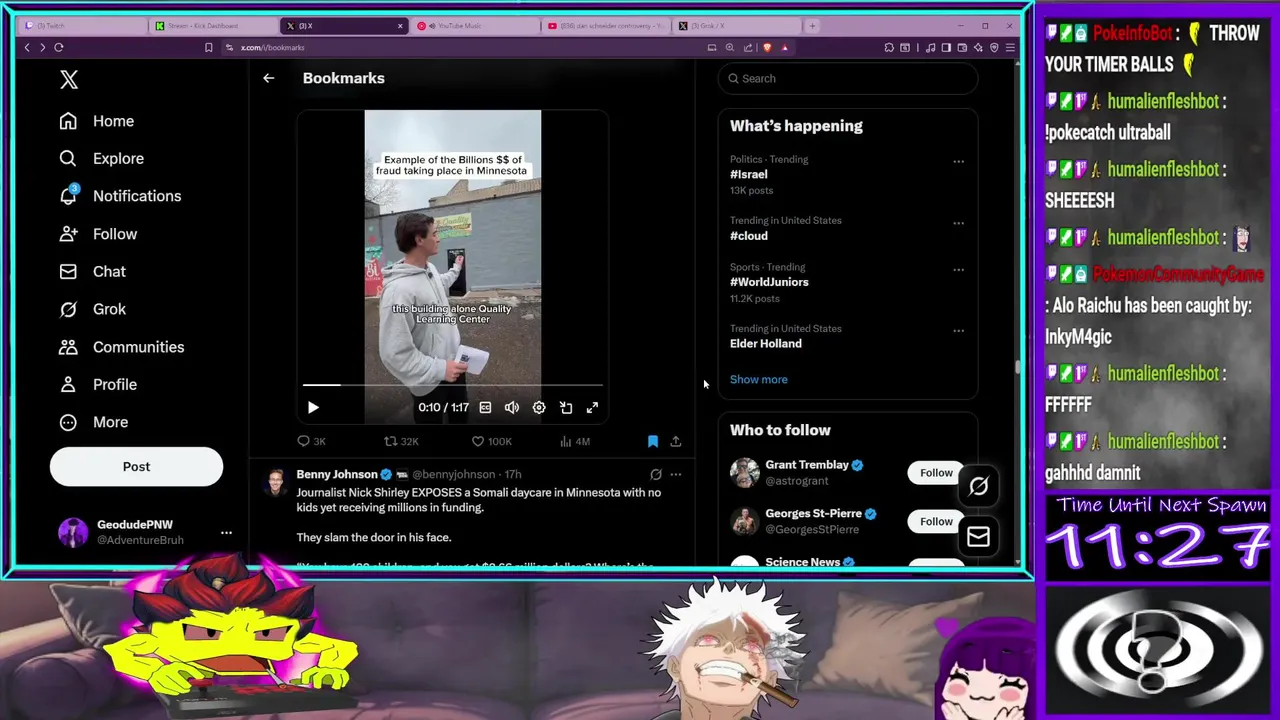Open Georges St-Pierre's profile
This screenshot has height=720, width=1280.
(813, 514)
